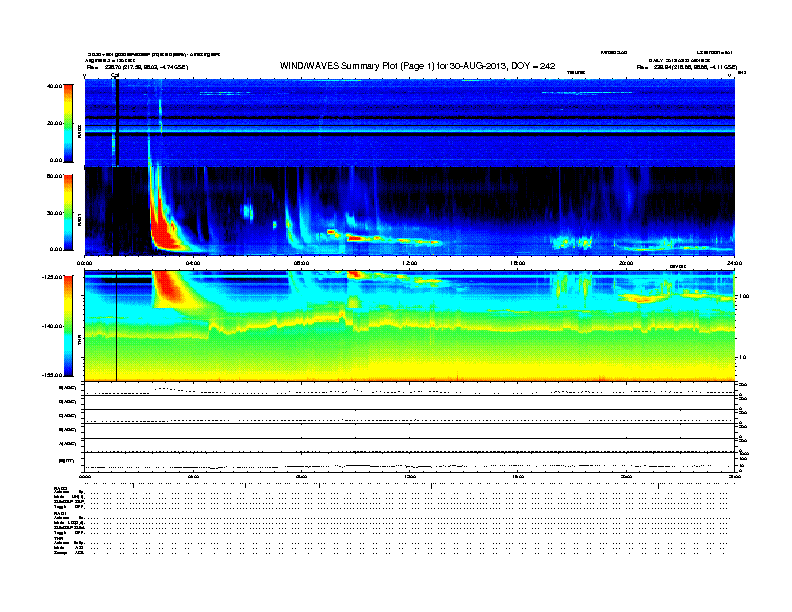Click the 40.00 label on RAD2 scale
The image size is (792, 612).
click(55, 86)
